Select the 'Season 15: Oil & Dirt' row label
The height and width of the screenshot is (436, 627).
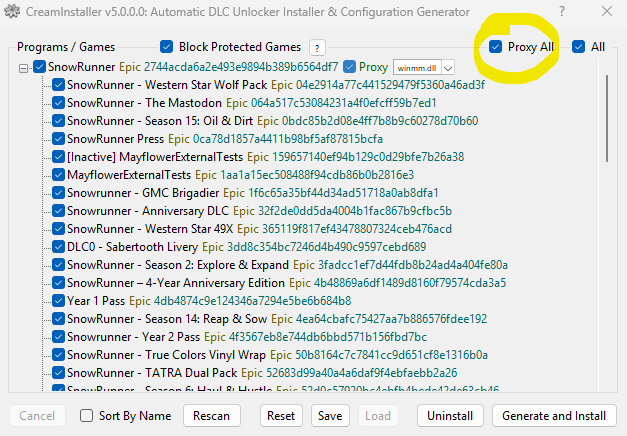click(x=160, y=121)
